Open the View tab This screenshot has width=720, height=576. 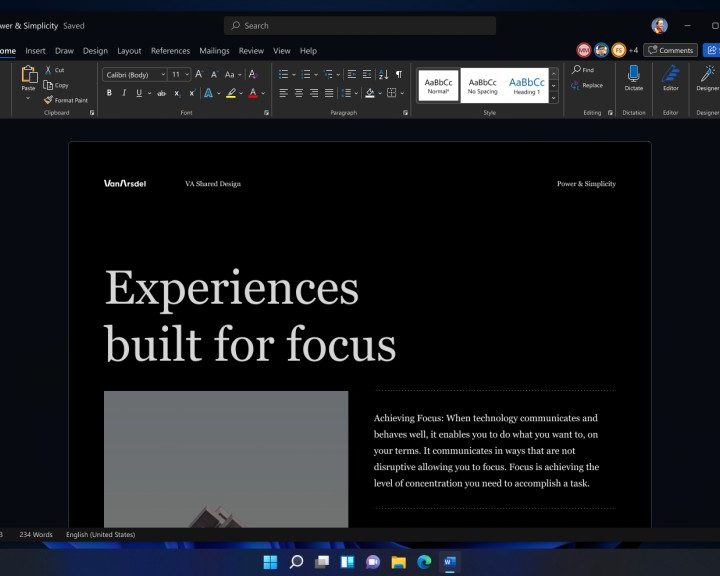(x=281, y=51)
